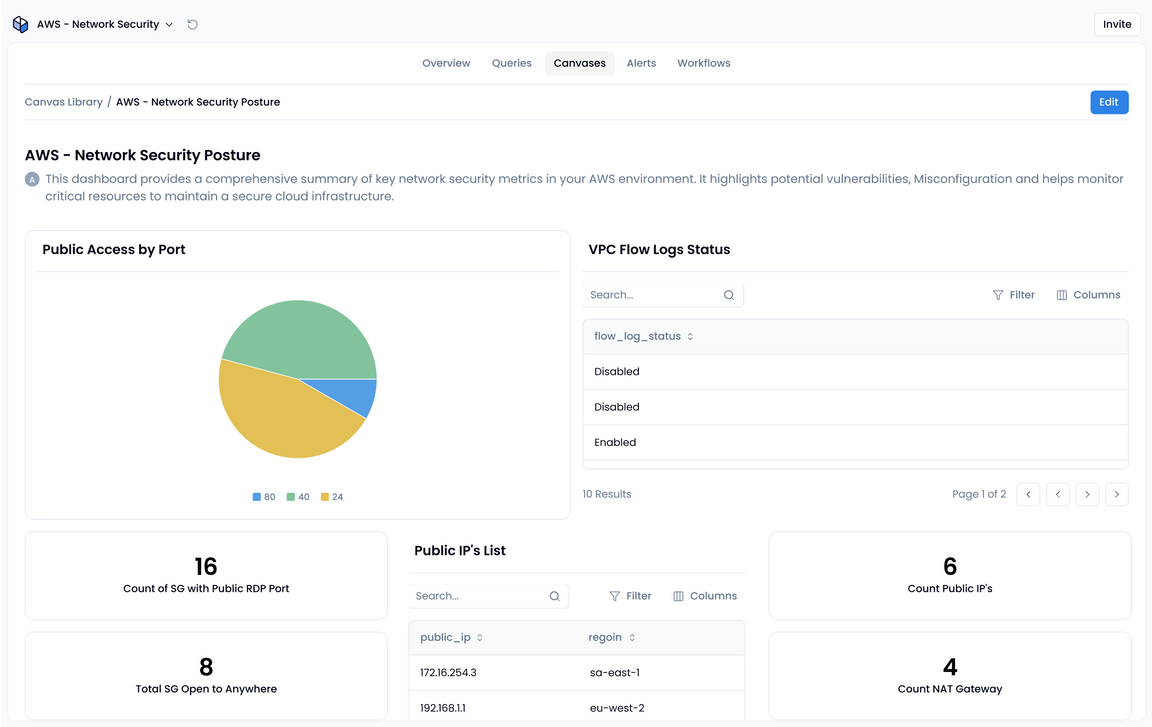Click the 192.168.1.1 IP cell

tap(442, 708)
